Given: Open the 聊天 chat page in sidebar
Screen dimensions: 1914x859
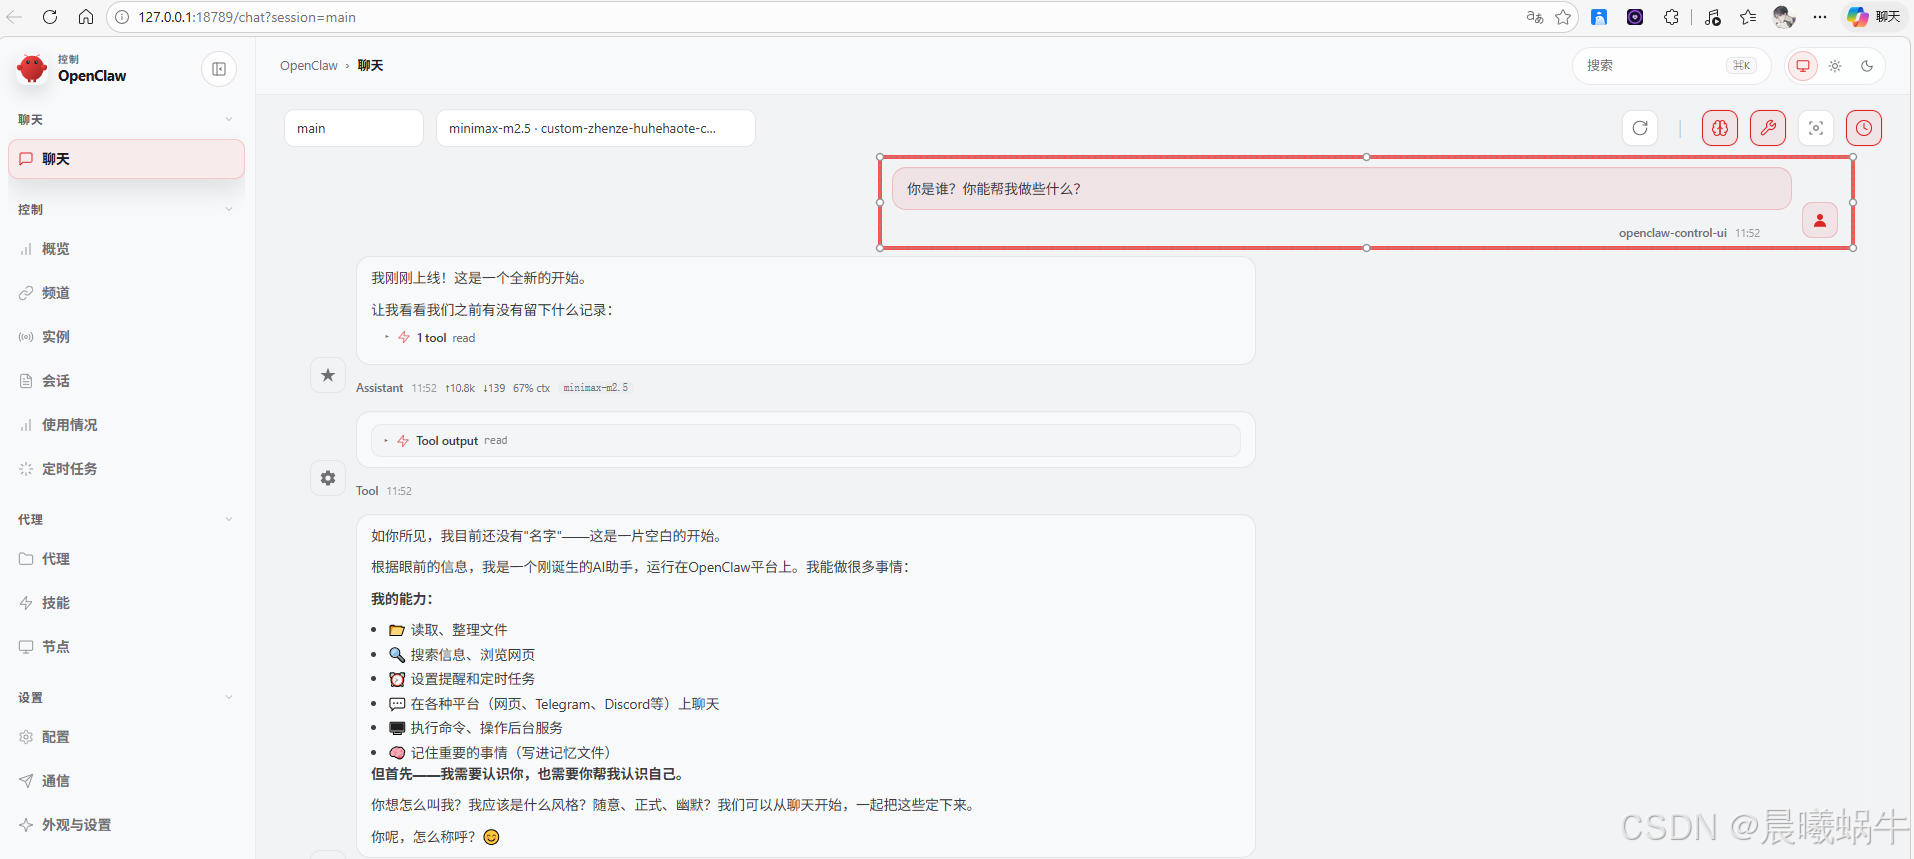Looking at the screenshot, I should (126, 159).
